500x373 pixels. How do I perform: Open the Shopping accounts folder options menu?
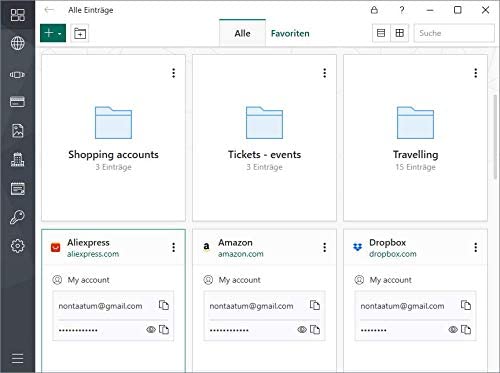coord(174,73)
